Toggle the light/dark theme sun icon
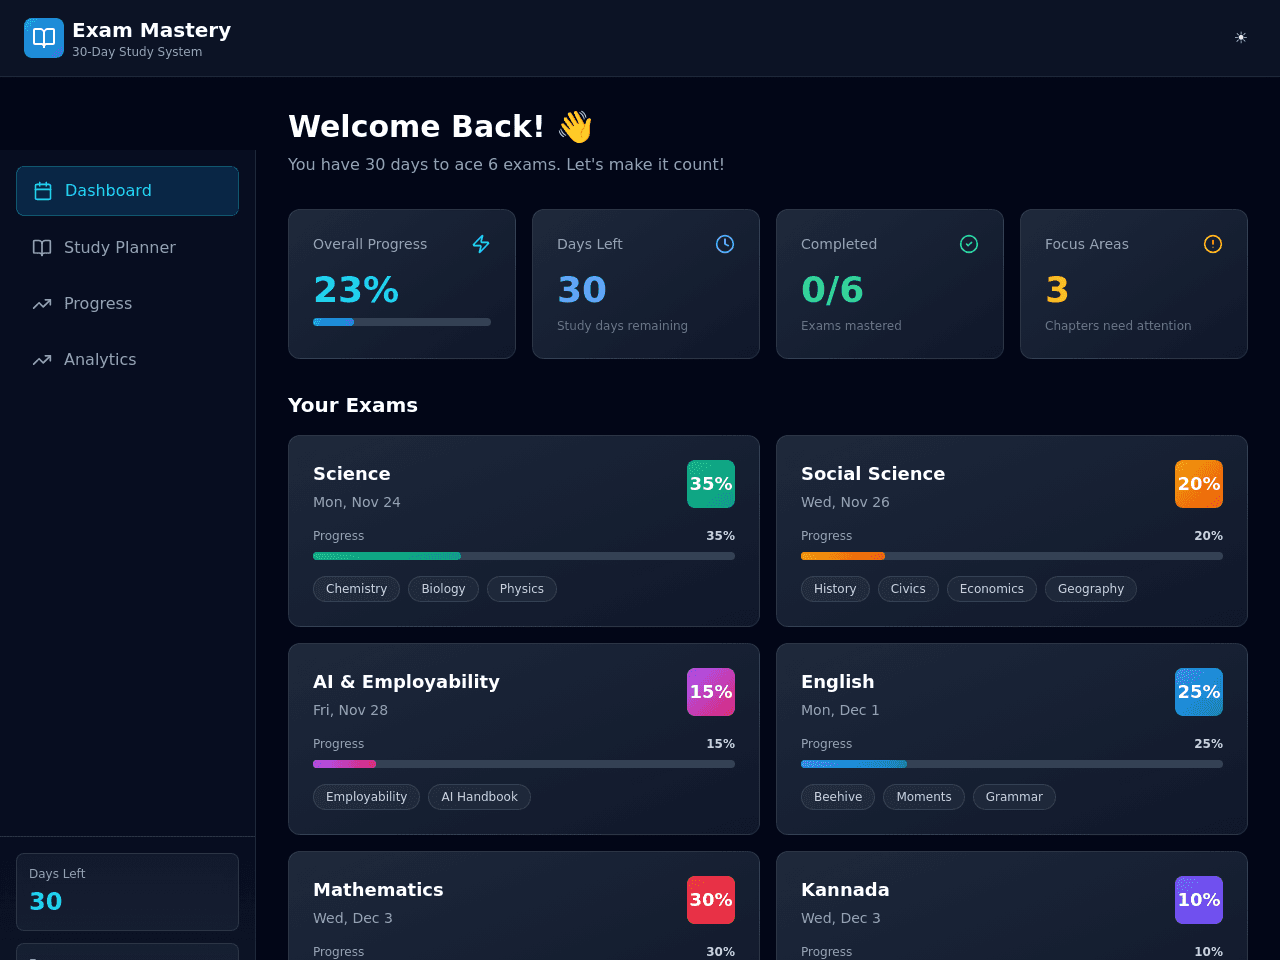The height and width of the screenshot is (960, 1280). tap(1240, 38)
